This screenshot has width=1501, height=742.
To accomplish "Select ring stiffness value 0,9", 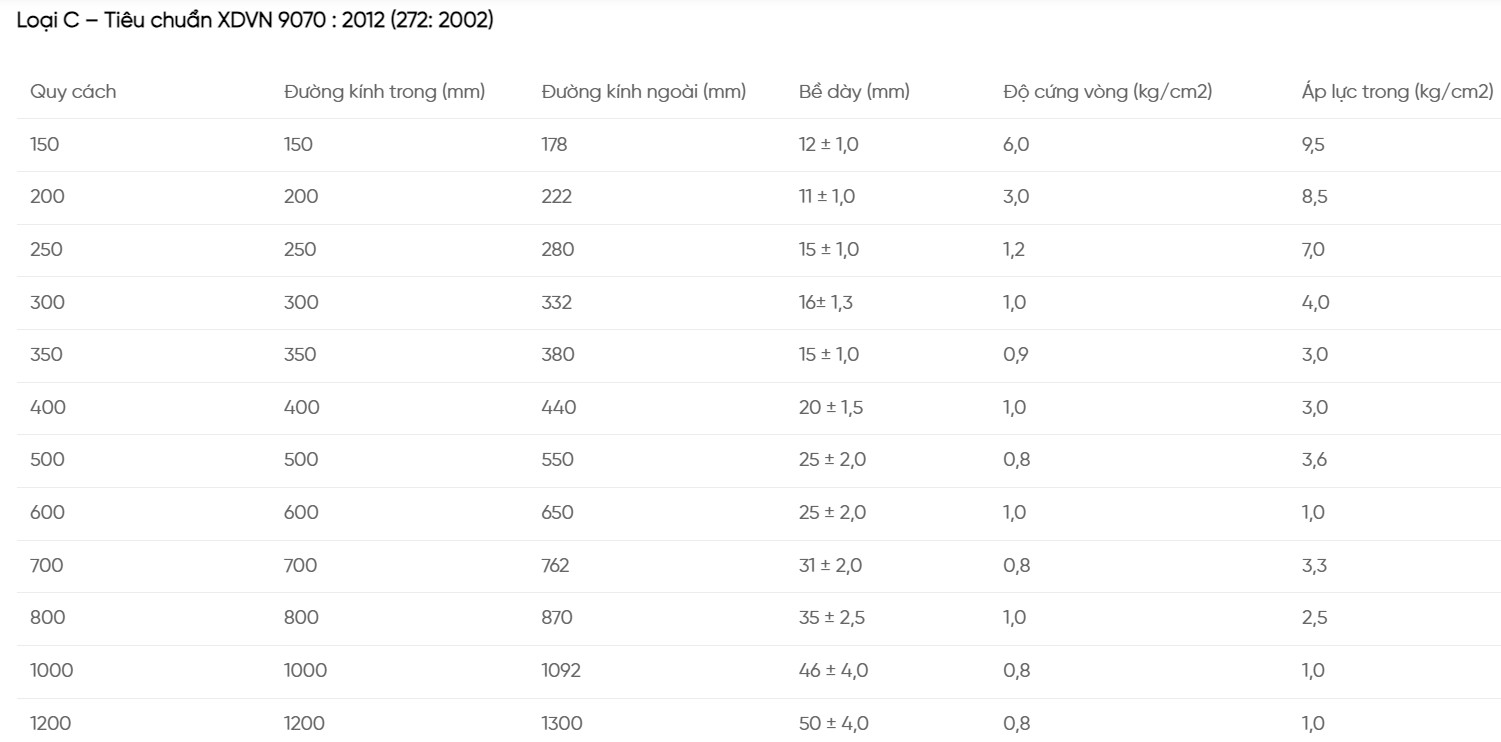I will 1016,355.
